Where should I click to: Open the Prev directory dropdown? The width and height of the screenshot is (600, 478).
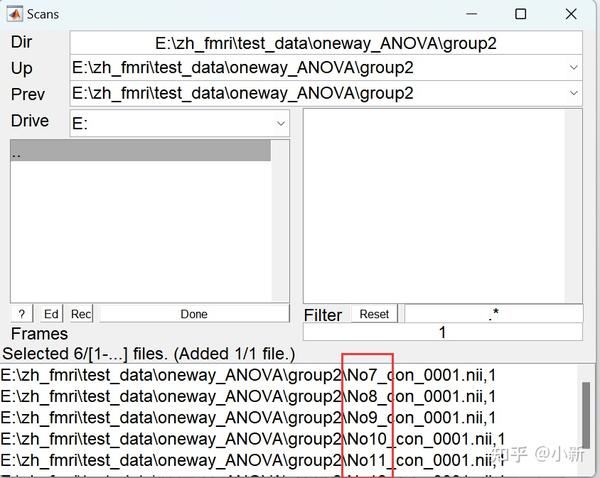click(x=573, y=93)
